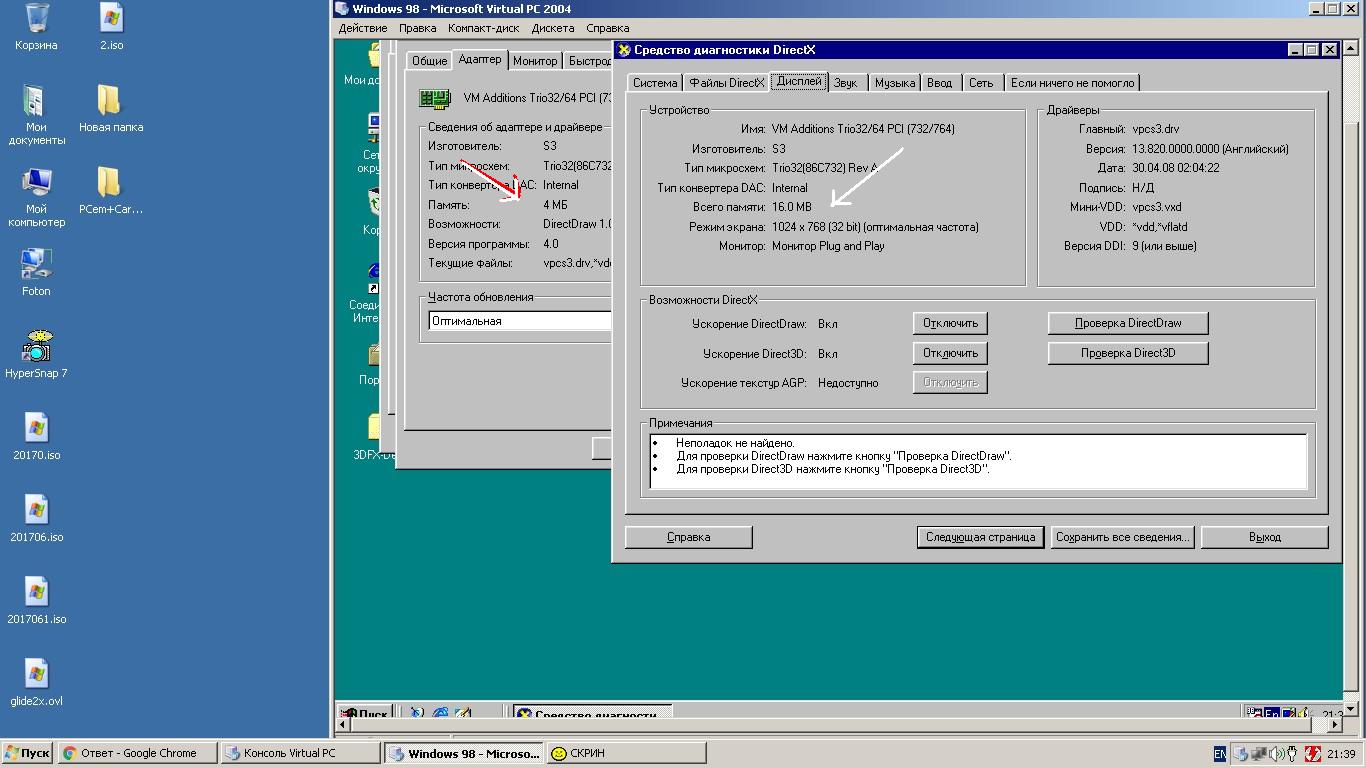
Task: Click the Windows host Пуск button
Action: (28, 753)
